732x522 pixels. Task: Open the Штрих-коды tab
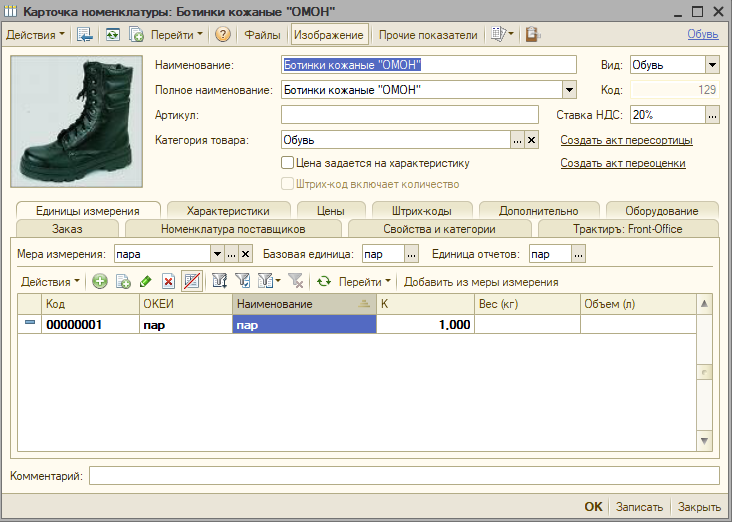[423, 211]
